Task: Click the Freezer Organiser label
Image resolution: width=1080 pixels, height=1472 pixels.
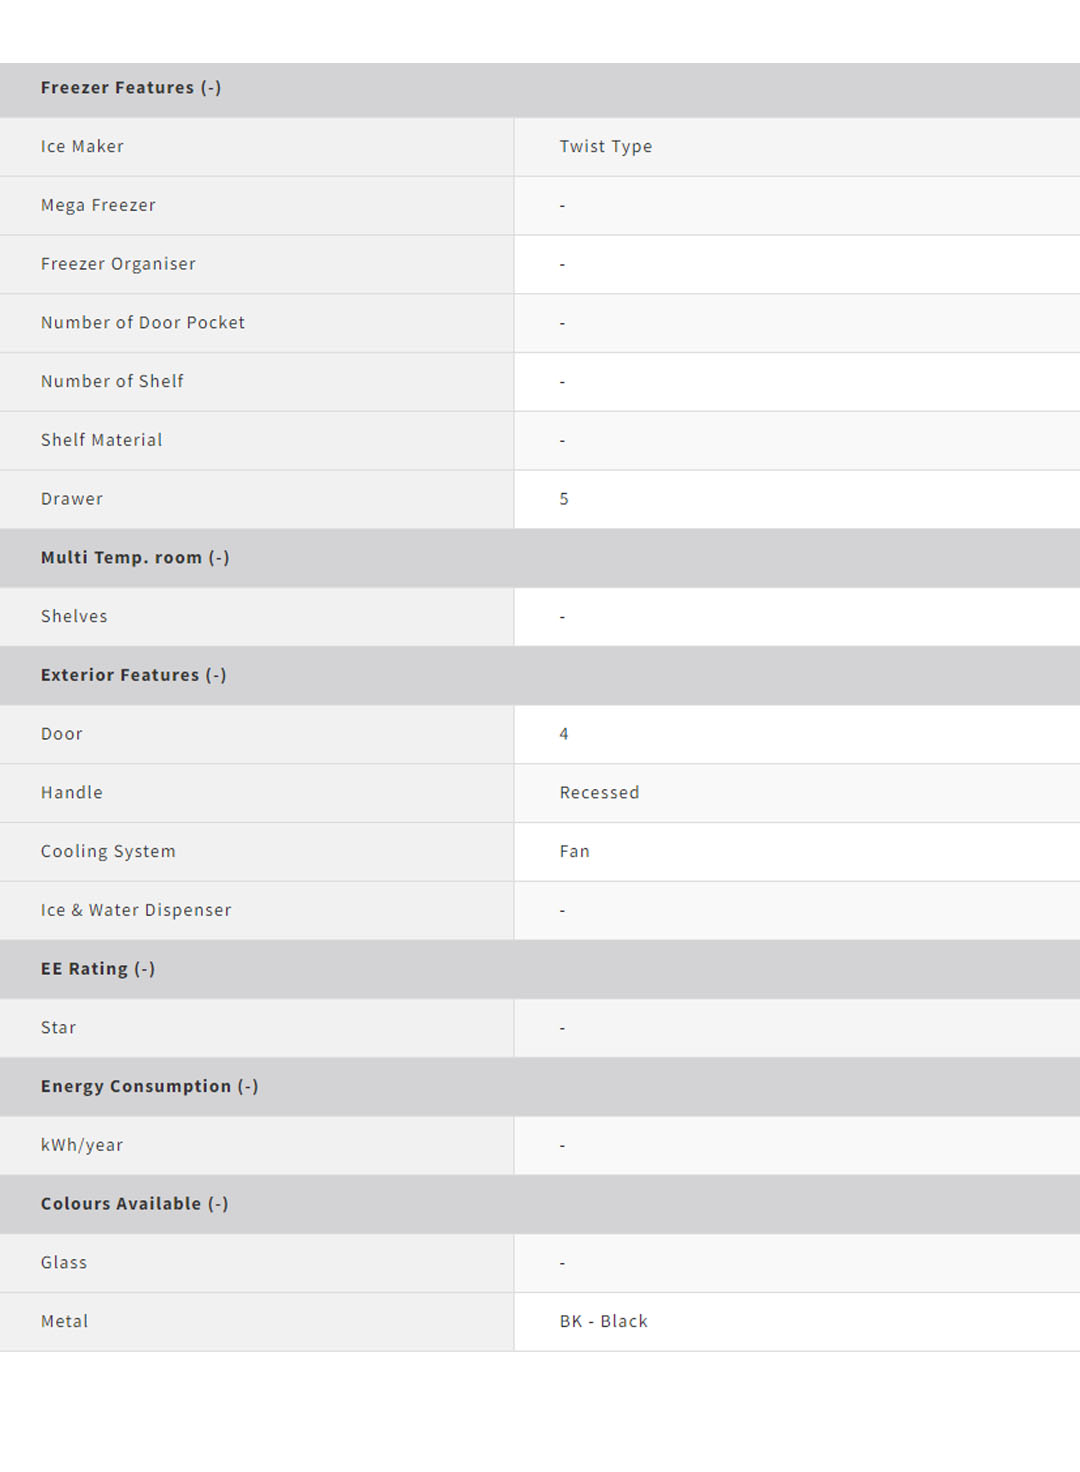Action: tap(118, 264)
